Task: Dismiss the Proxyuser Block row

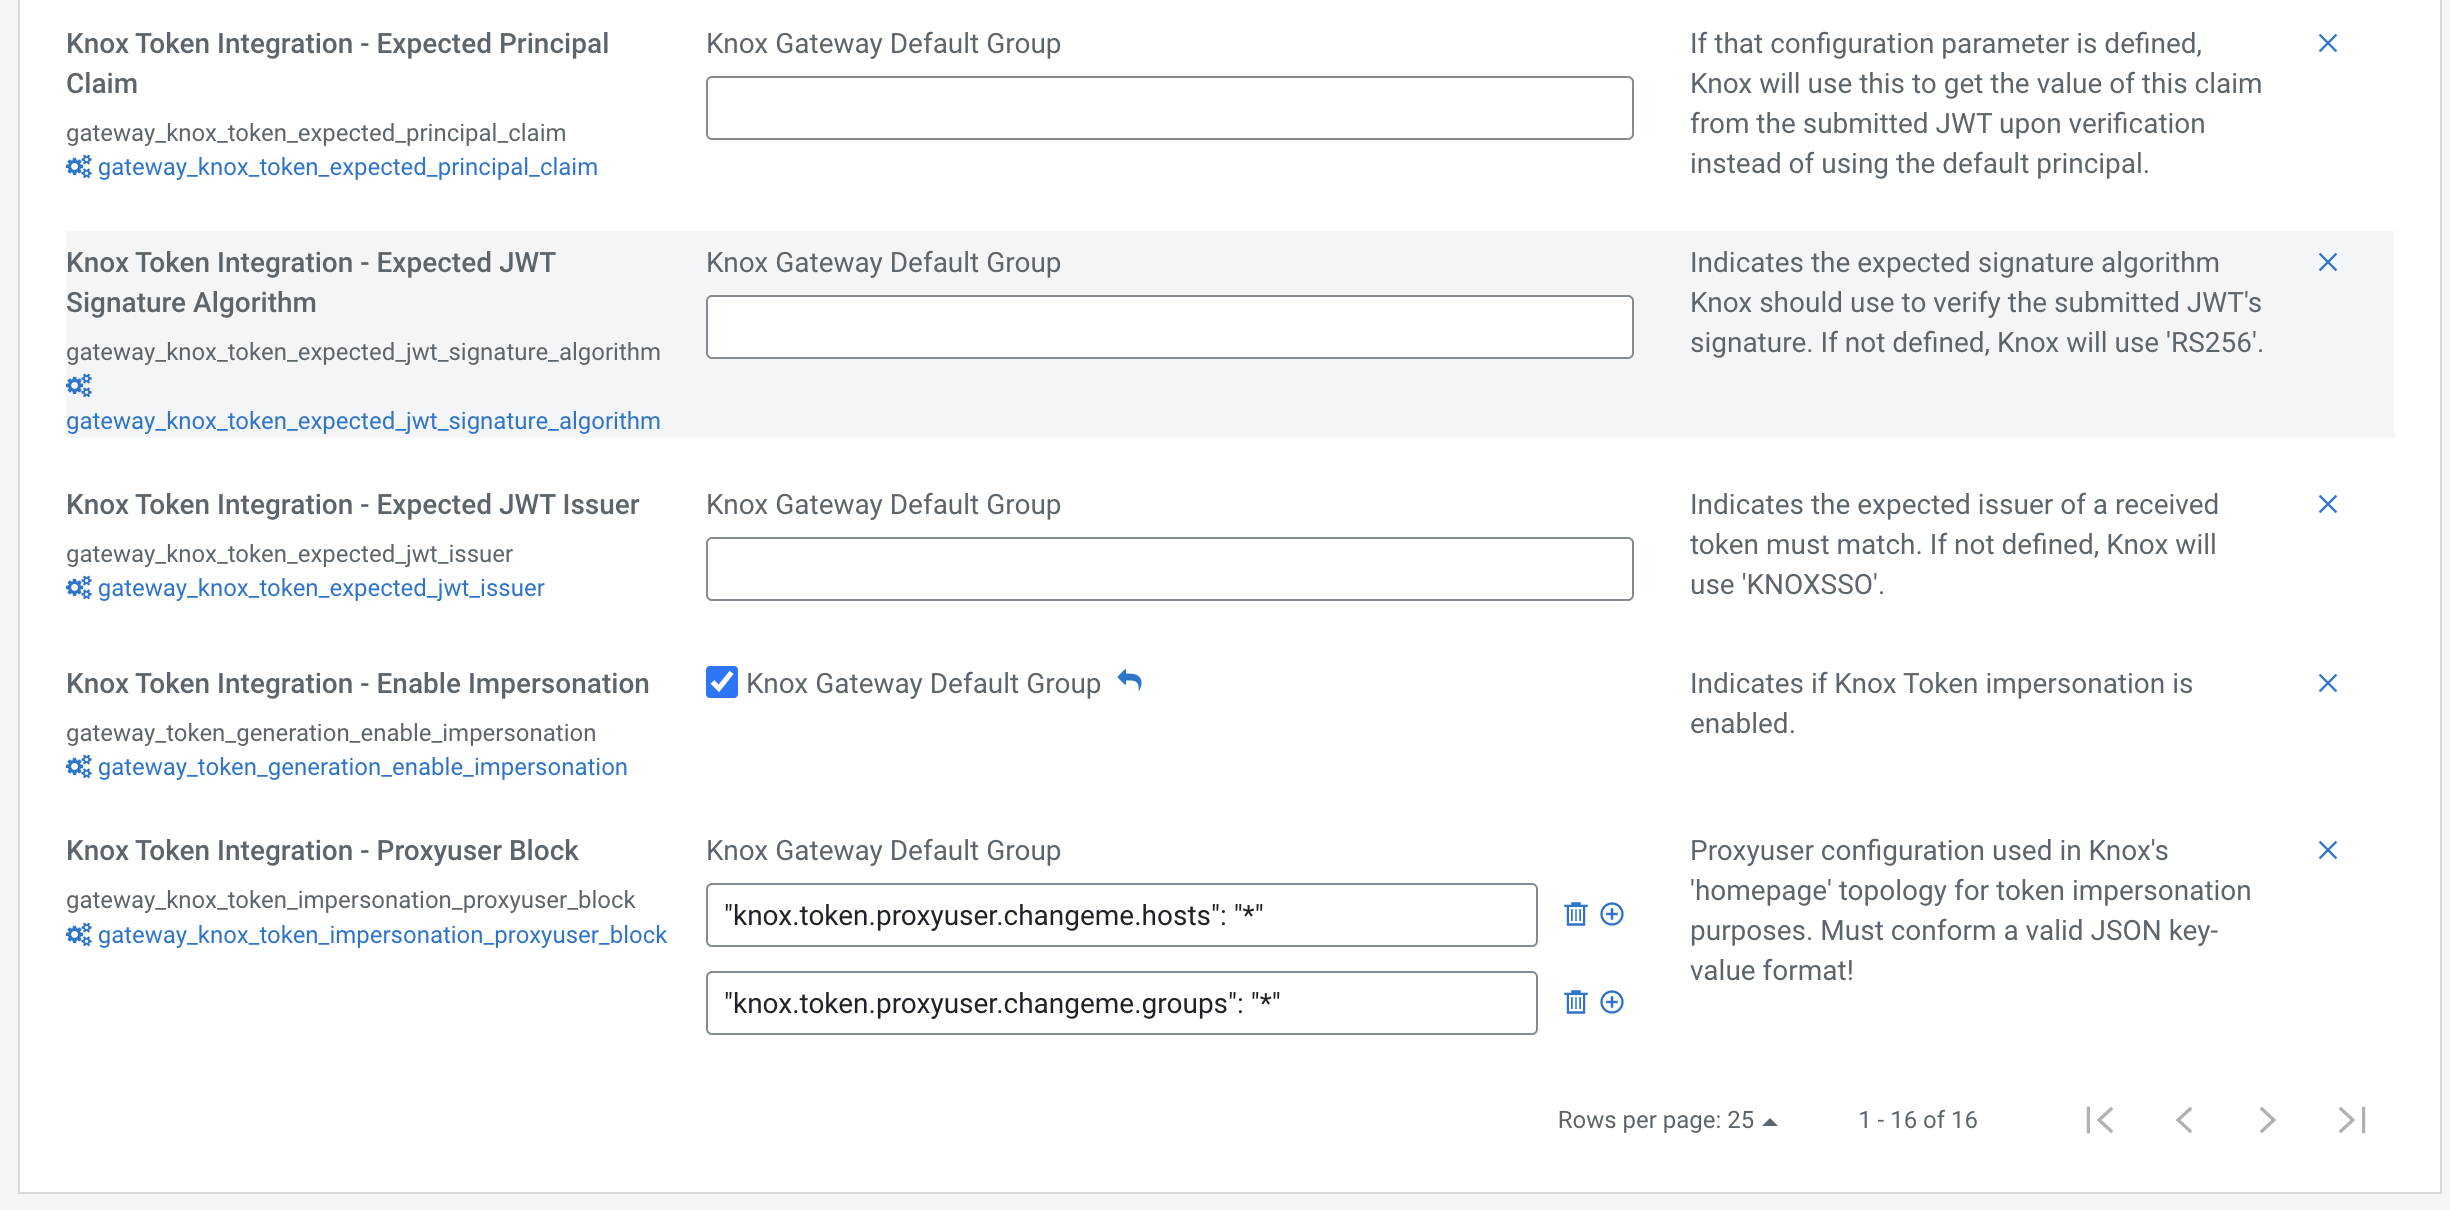Action: (x=2327, y=850)
